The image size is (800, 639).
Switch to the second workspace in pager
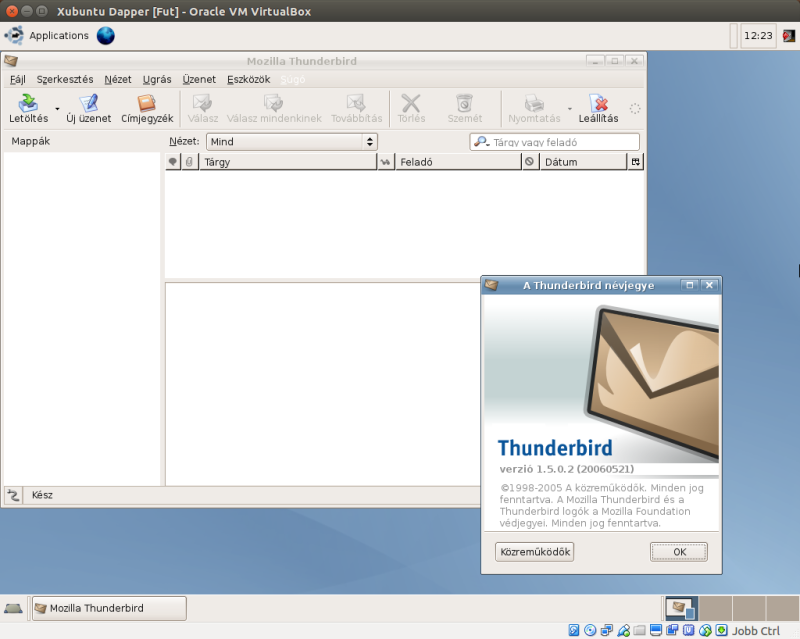(x=715, y=608)
